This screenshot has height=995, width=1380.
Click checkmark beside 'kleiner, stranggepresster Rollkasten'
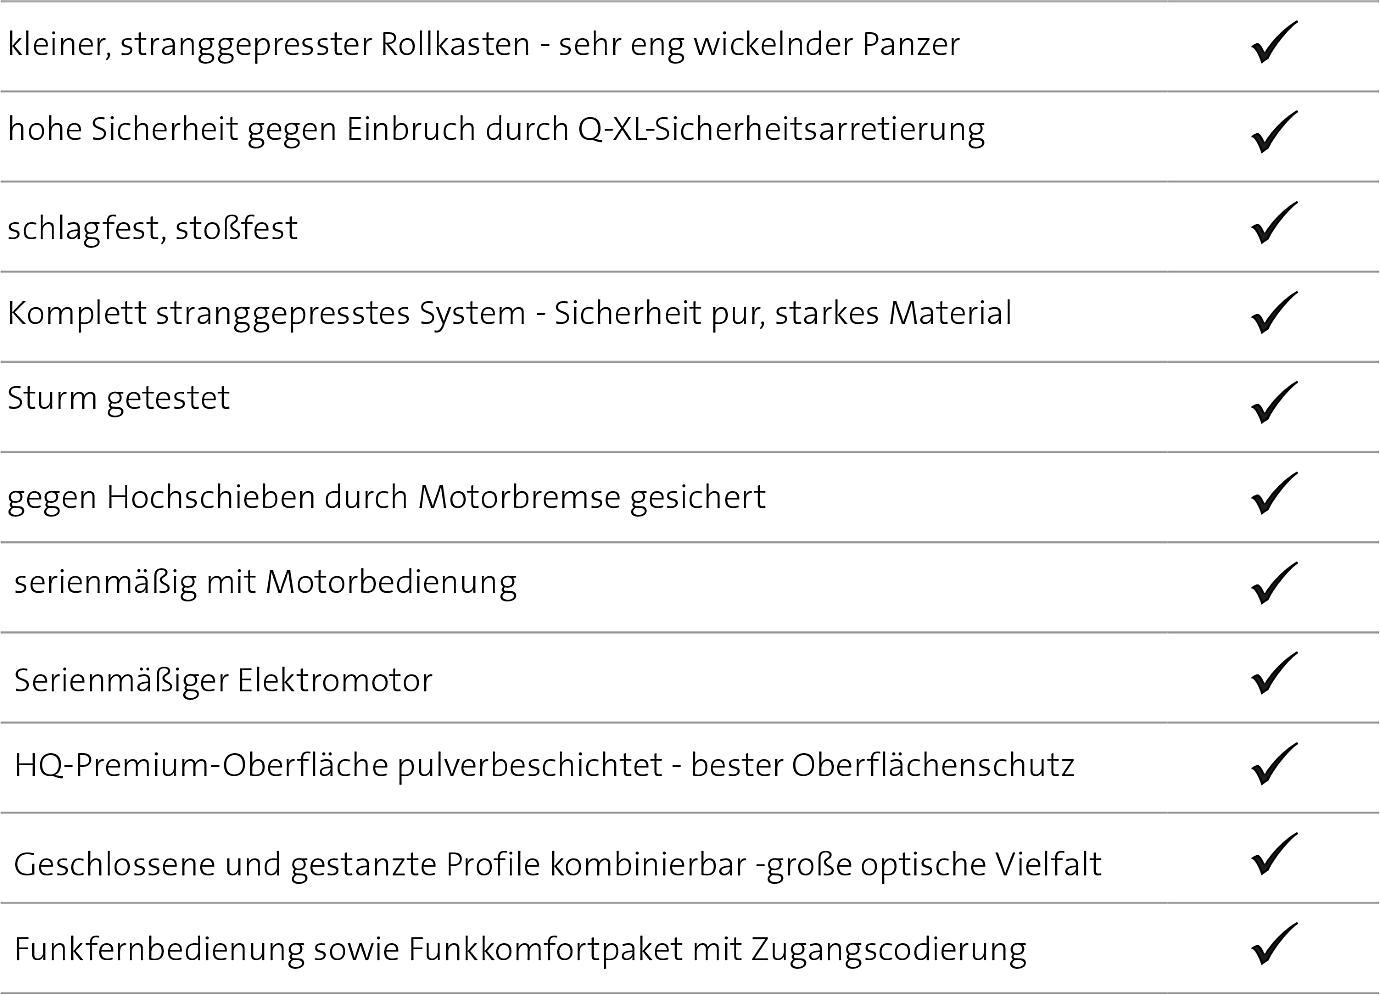point(1274,42)
